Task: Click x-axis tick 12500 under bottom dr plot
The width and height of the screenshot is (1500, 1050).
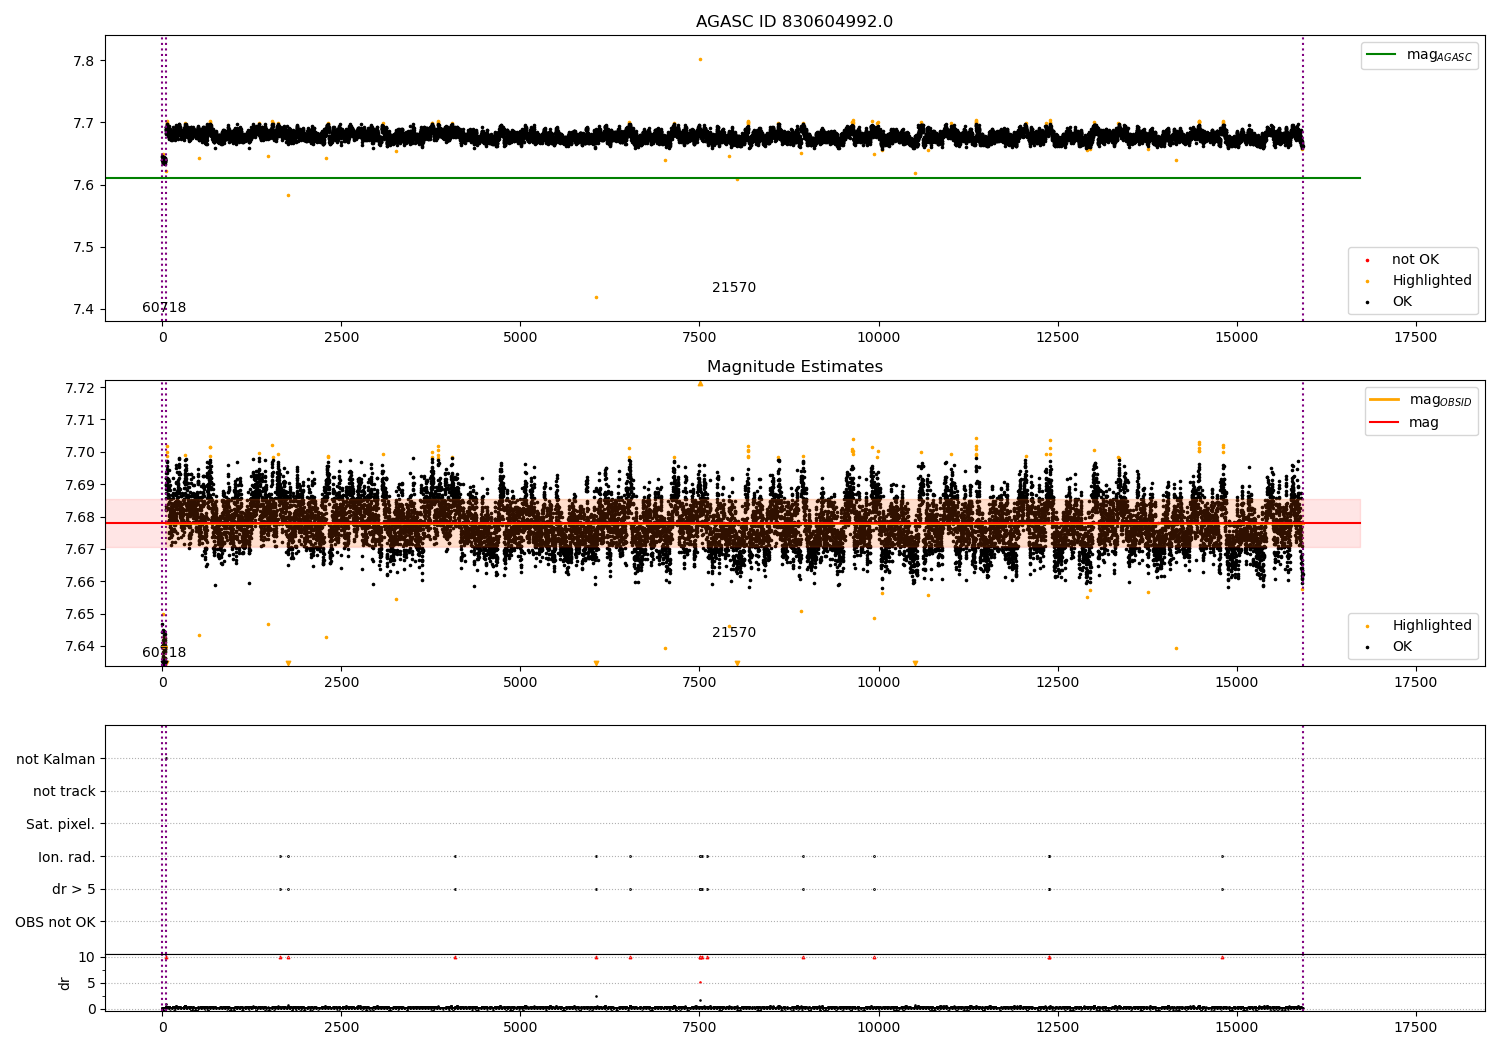Action: click(1057, 1027)
